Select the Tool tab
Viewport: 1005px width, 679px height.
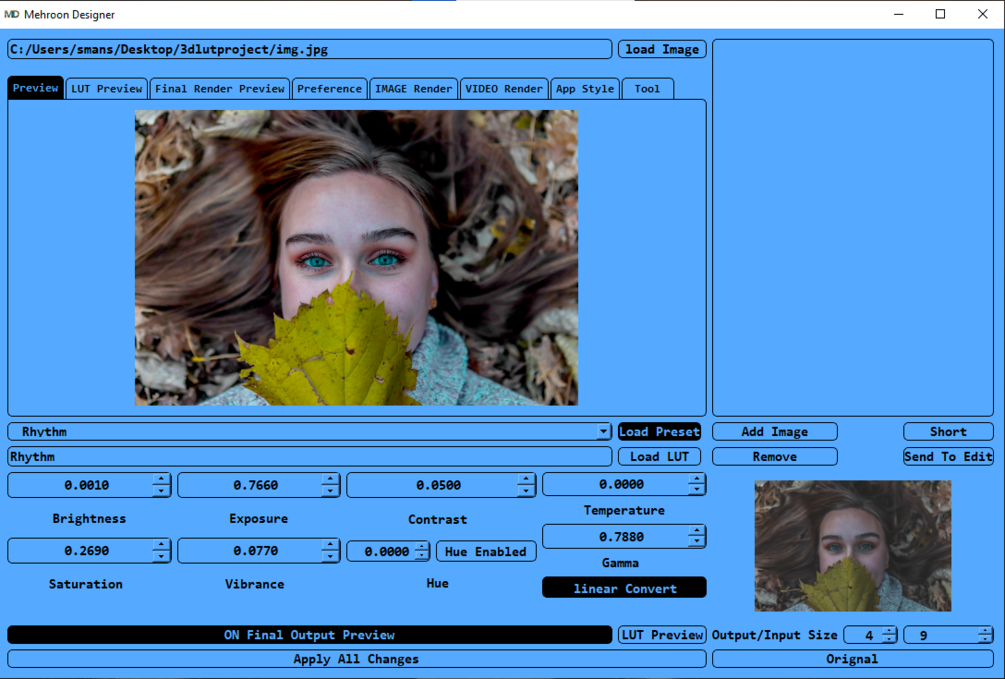(x=647, y=88)
